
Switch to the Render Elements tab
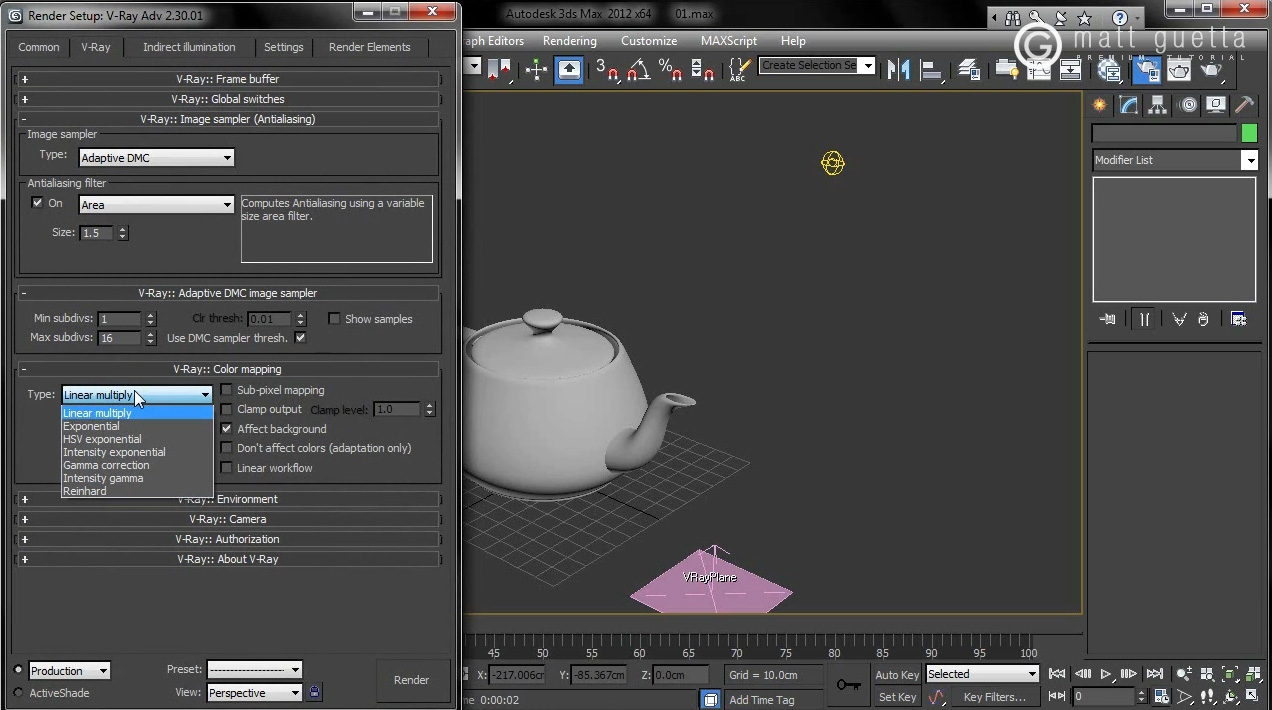click(x=370, y=47)
